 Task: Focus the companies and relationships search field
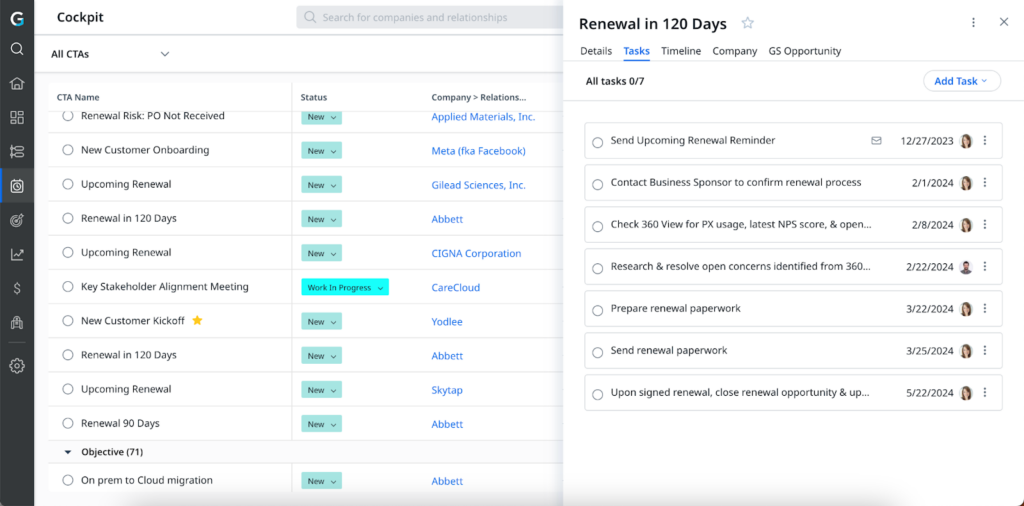(430, 18)
